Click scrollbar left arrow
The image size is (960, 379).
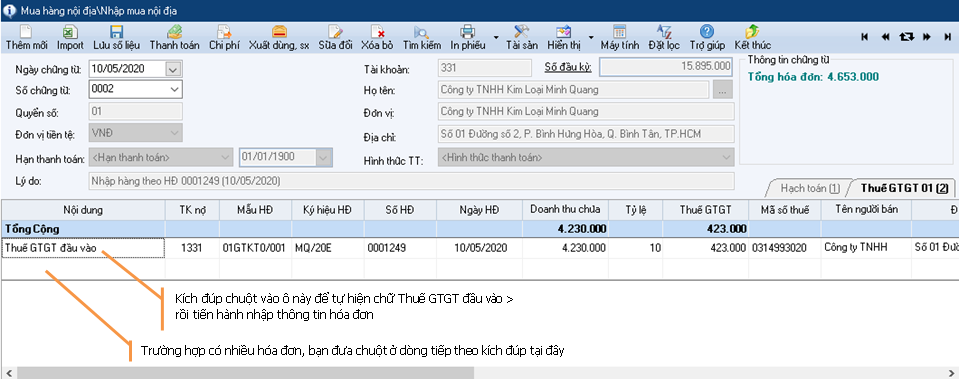tap(8, 373)
